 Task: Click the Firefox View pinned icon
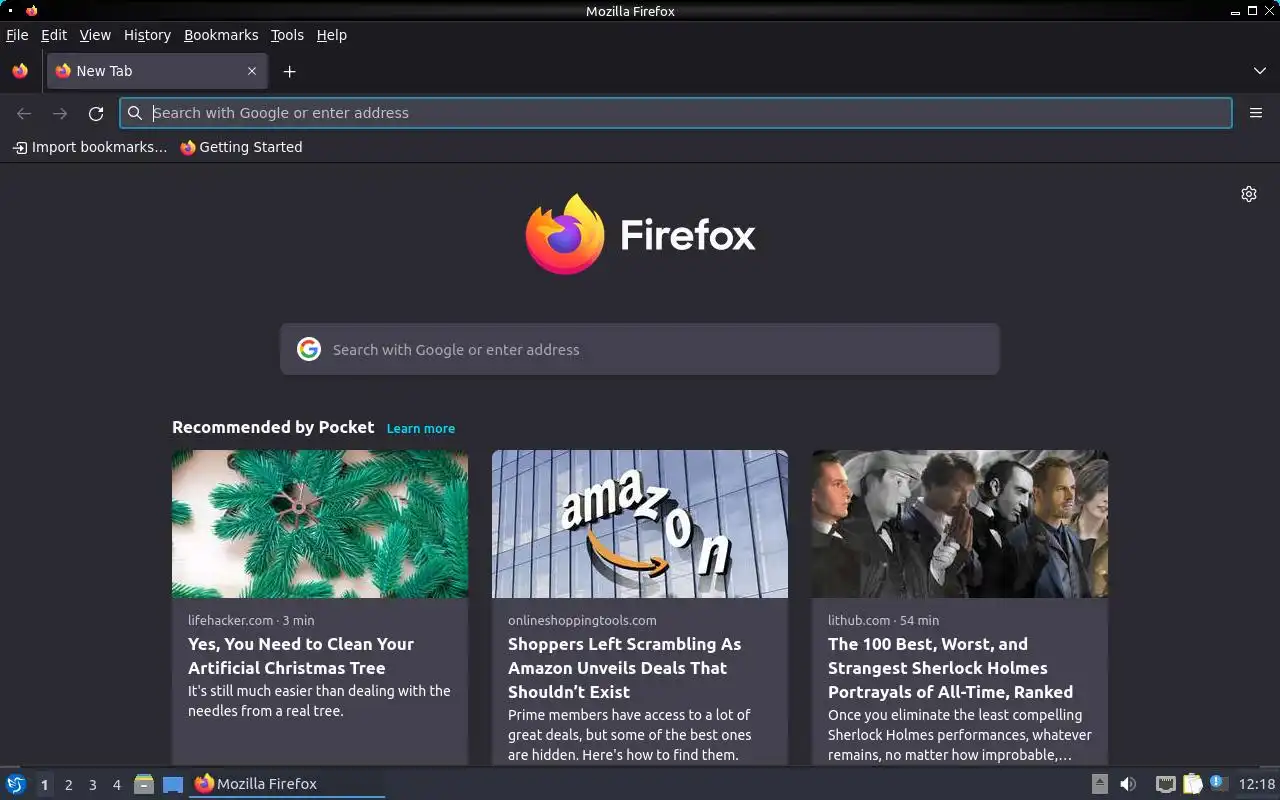pyautogui.click(x=20, y=71)
